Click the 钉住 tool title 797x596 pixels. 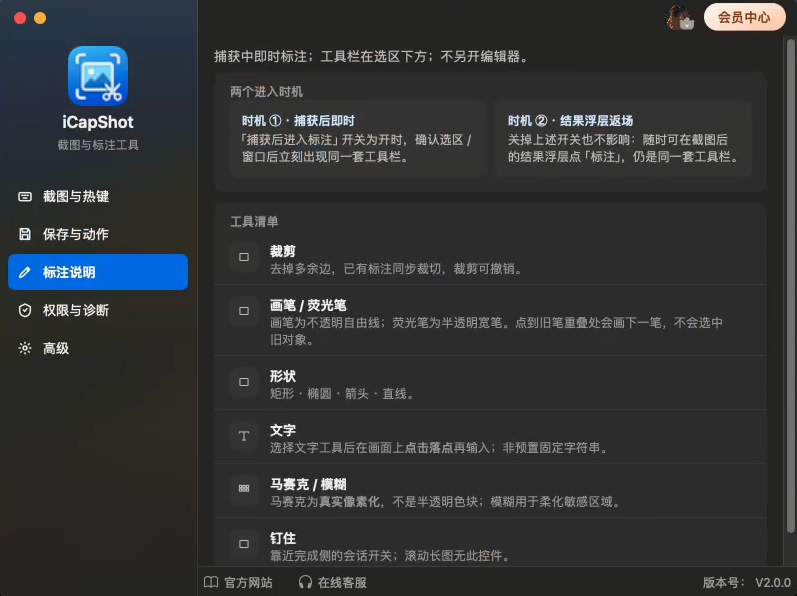283,538
